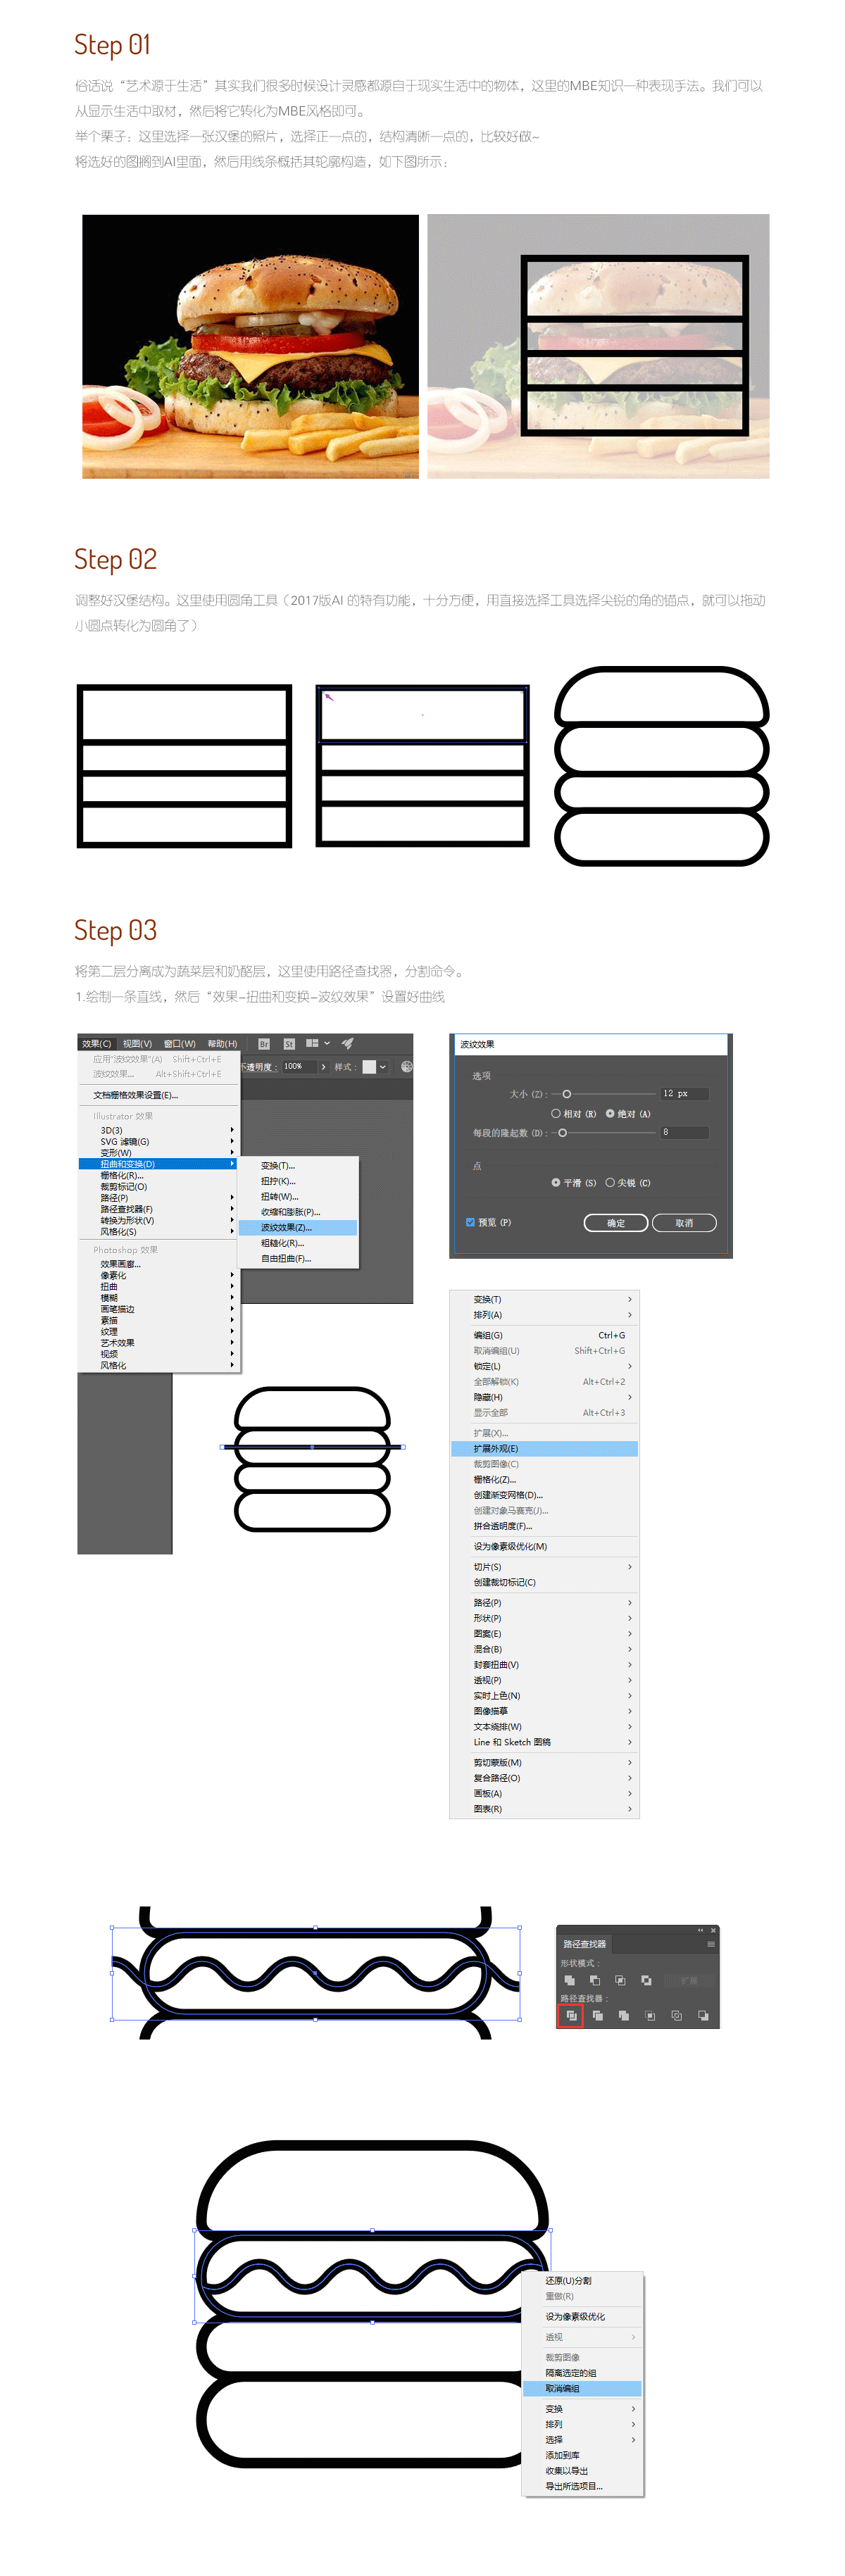Screen dimensions: 845x2576
Task: Click the Minus Back pathfinder icon
Action: click(x=703, y=2015)
